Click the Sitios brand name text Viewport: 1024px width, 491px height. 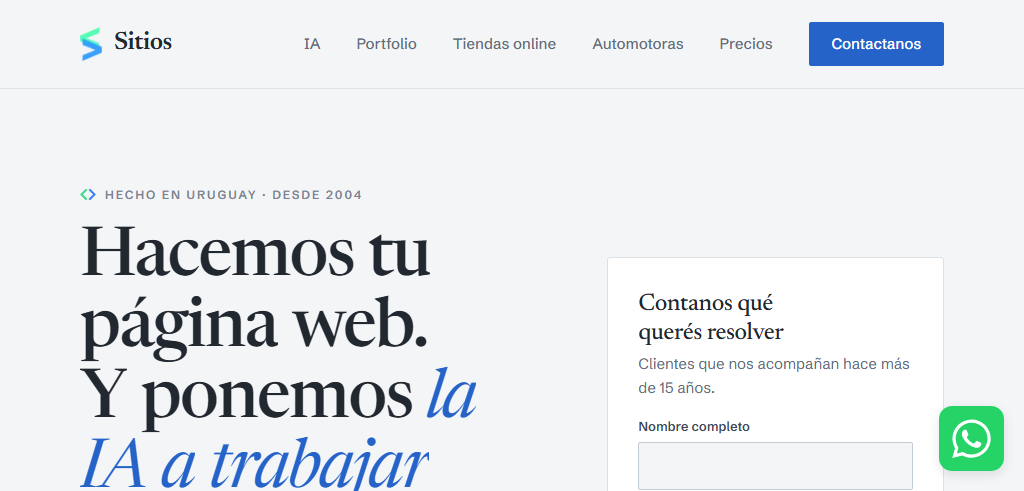[x=143, y=42]
